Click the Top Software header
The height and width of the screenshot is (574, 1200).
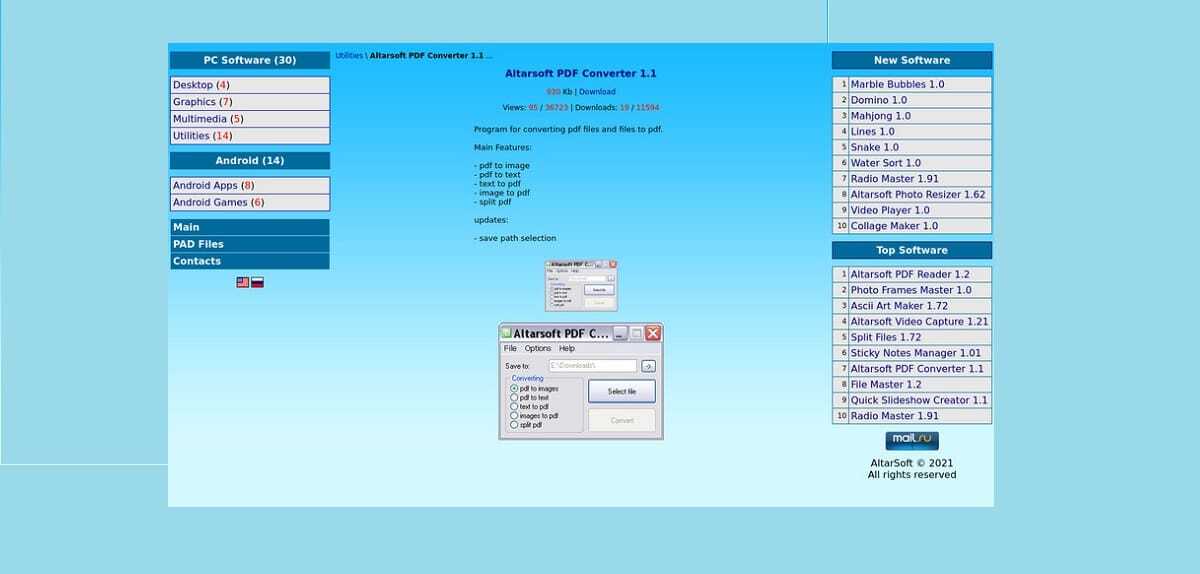pos(912,250)
